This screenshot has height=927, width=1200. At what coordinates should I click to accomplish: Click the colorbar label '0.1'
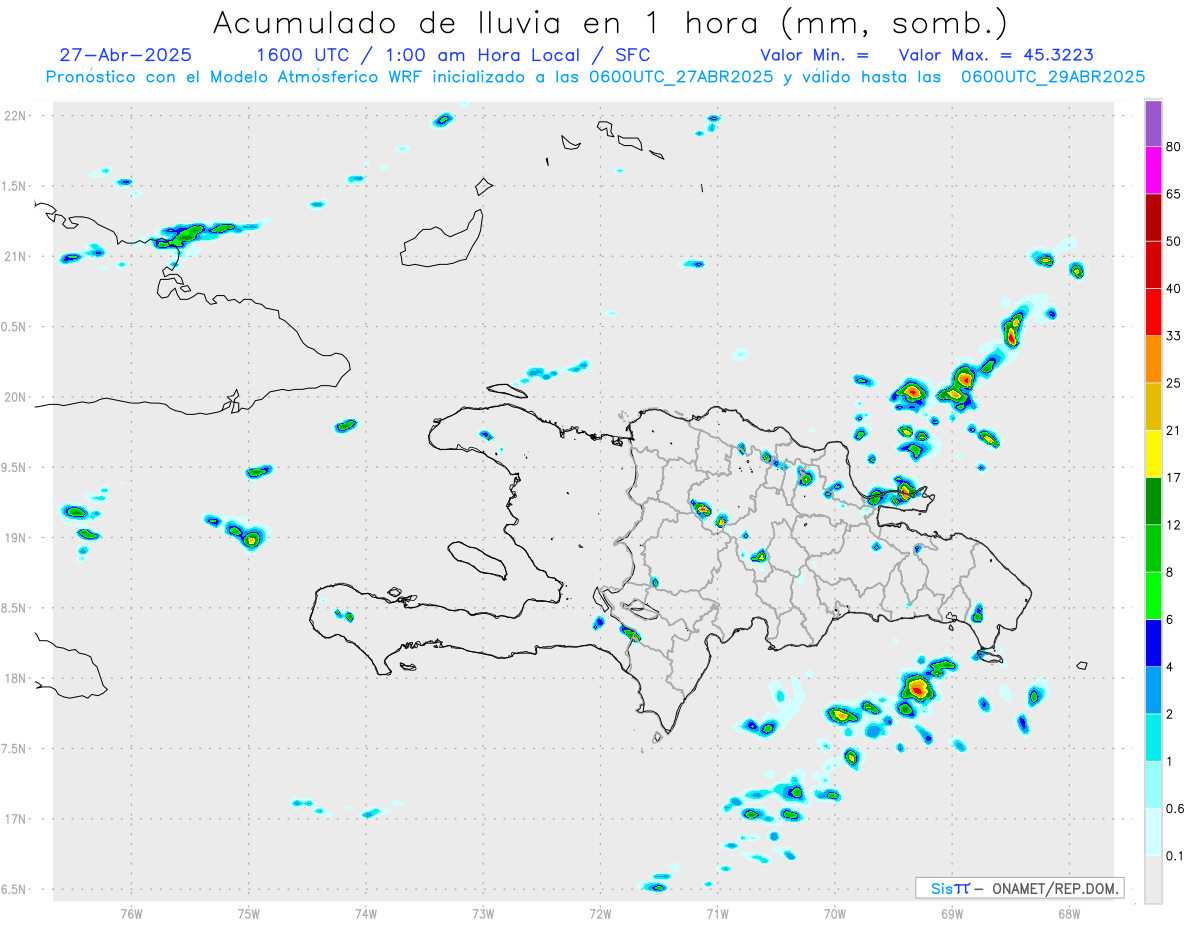[x=1175, y=855]
